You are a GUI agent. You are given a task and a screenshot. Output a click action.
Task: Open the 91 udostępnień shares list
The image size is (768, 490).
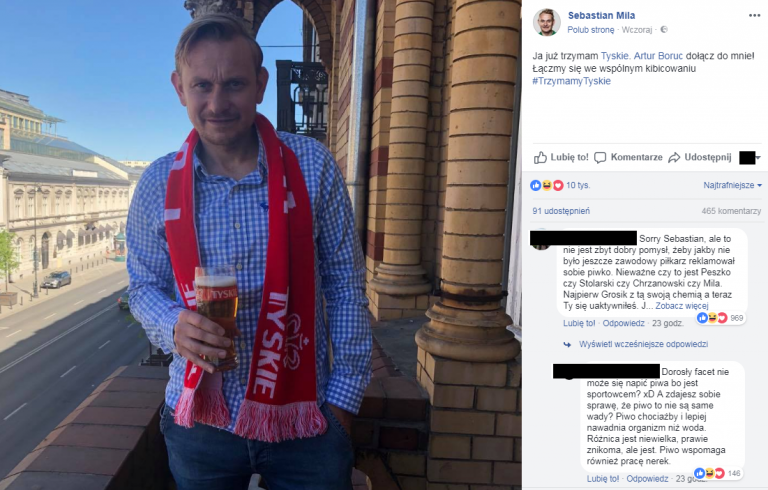(x=561, y=211)
